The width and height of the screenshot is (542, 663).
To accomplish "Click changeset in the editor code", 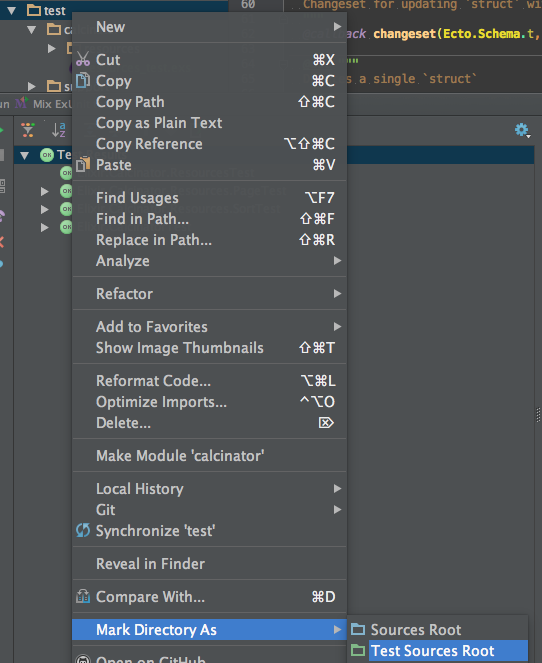I will pyautogui.click(x=405, y=34).
